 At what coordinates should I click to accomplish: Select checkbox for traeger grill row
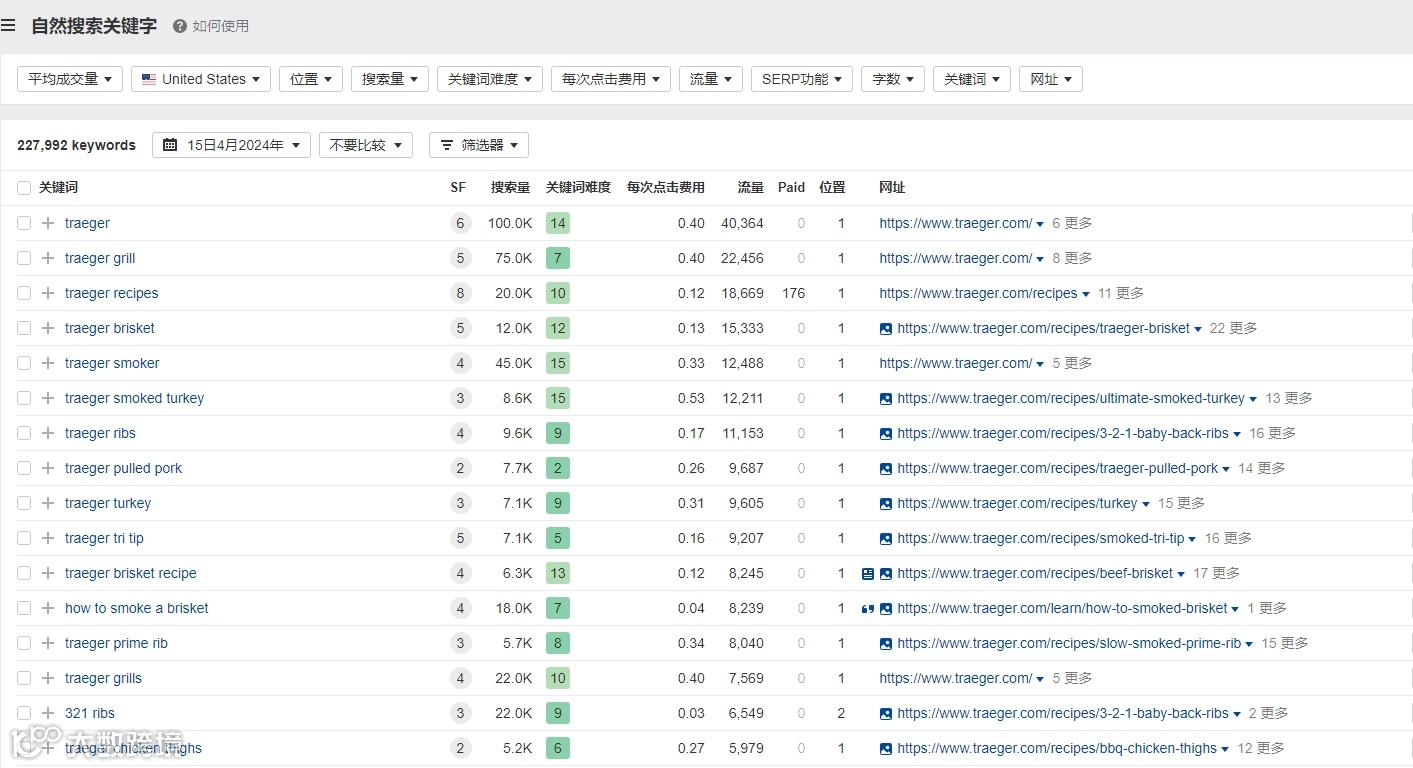point(24,258)
